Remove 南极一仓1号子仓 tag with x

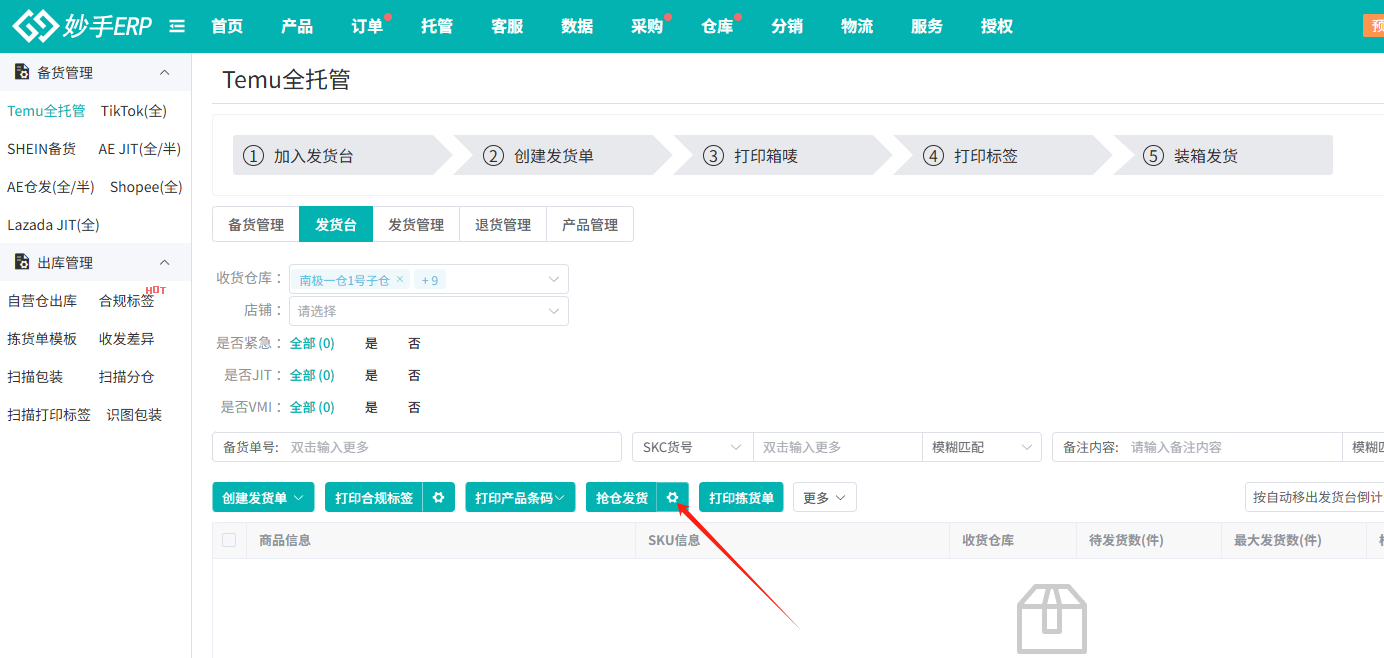tap(400, 279)
